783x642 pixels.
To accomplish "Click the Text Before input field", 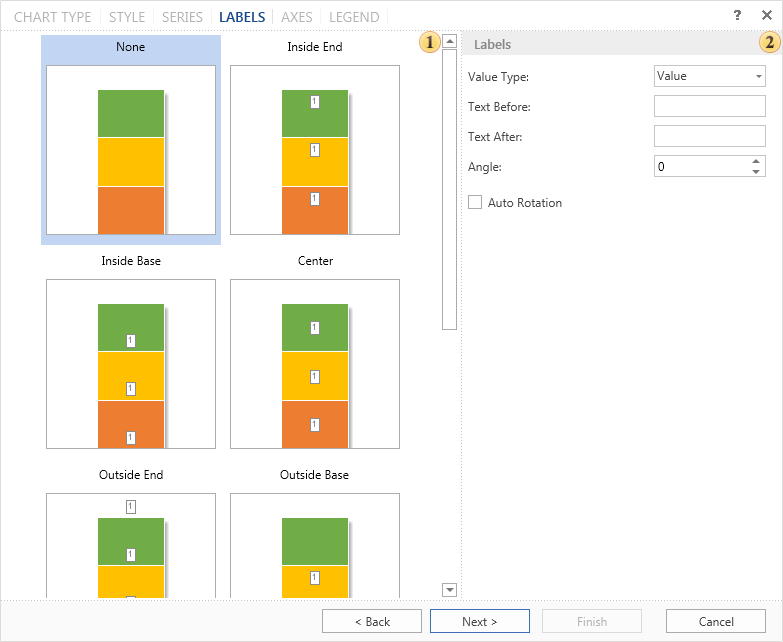I will pyautogui.click(x=709, y=106).
